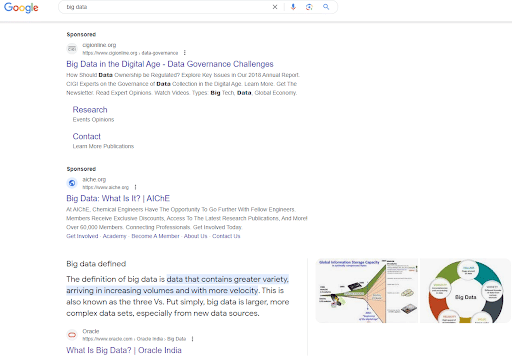This screenshot has width=512, height=360.
Task: Click the magnifier search button
Action: pos(326,7)
